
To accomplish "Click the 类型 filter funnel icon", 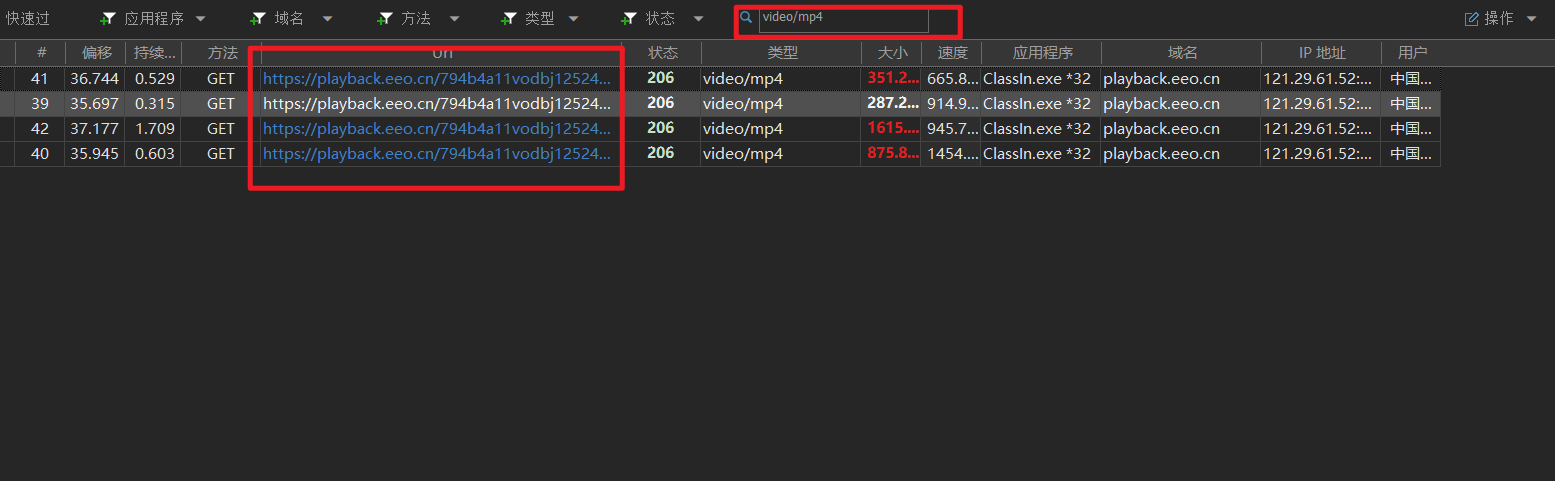I will coord(509,19).
